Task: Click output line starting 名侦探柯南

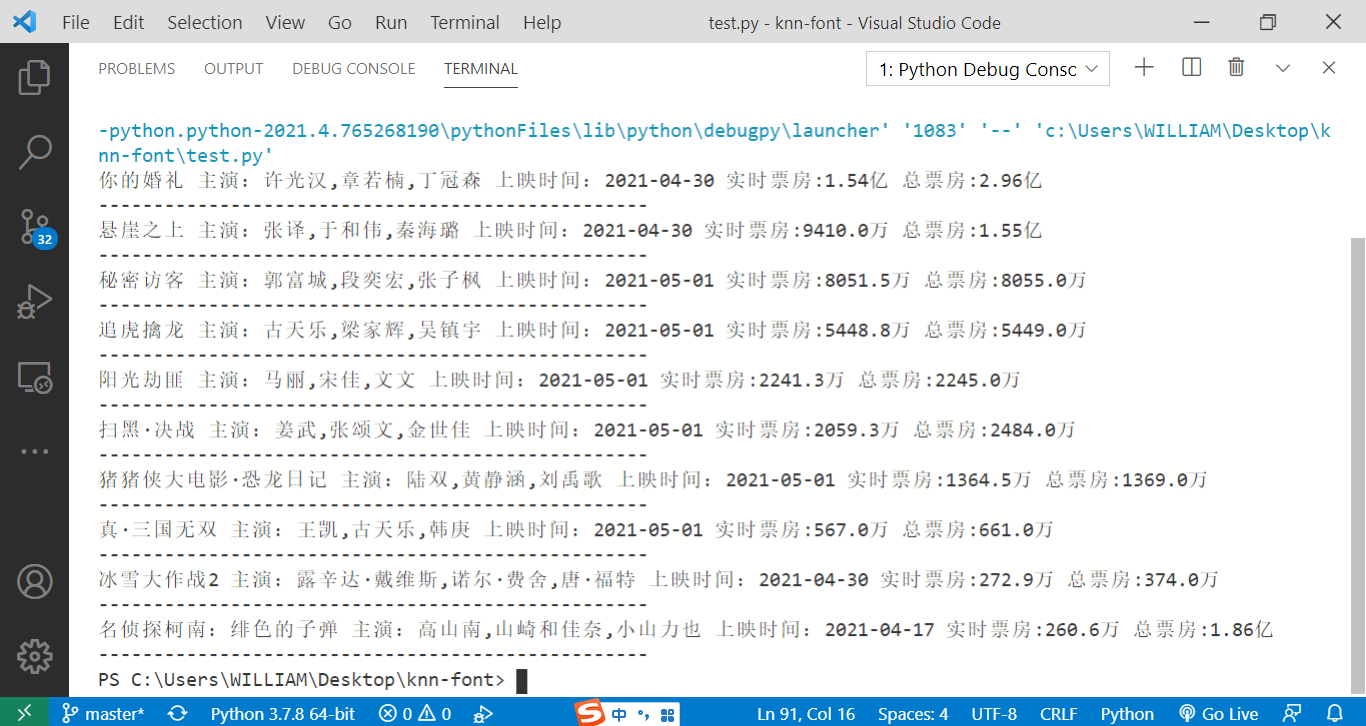Action: coord(686,631)
